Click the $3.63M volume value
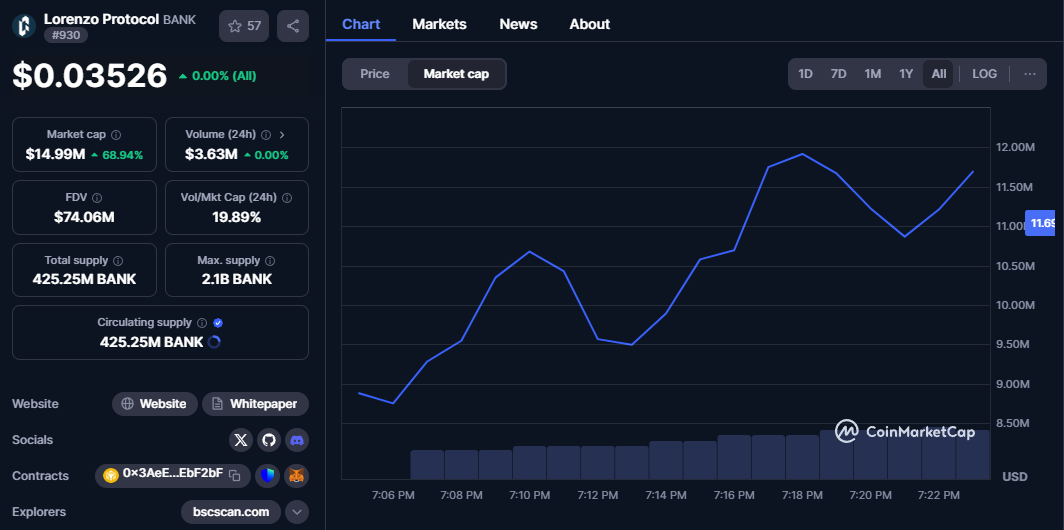 [x=211, y=155]
